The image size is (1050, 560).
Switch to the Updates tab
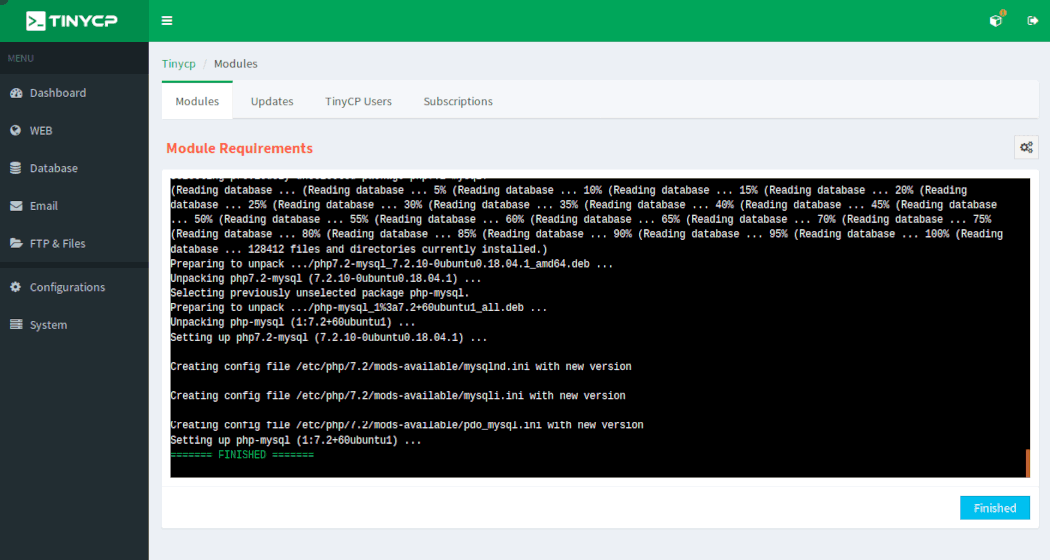pyautogui.click(x=272, y=101)
